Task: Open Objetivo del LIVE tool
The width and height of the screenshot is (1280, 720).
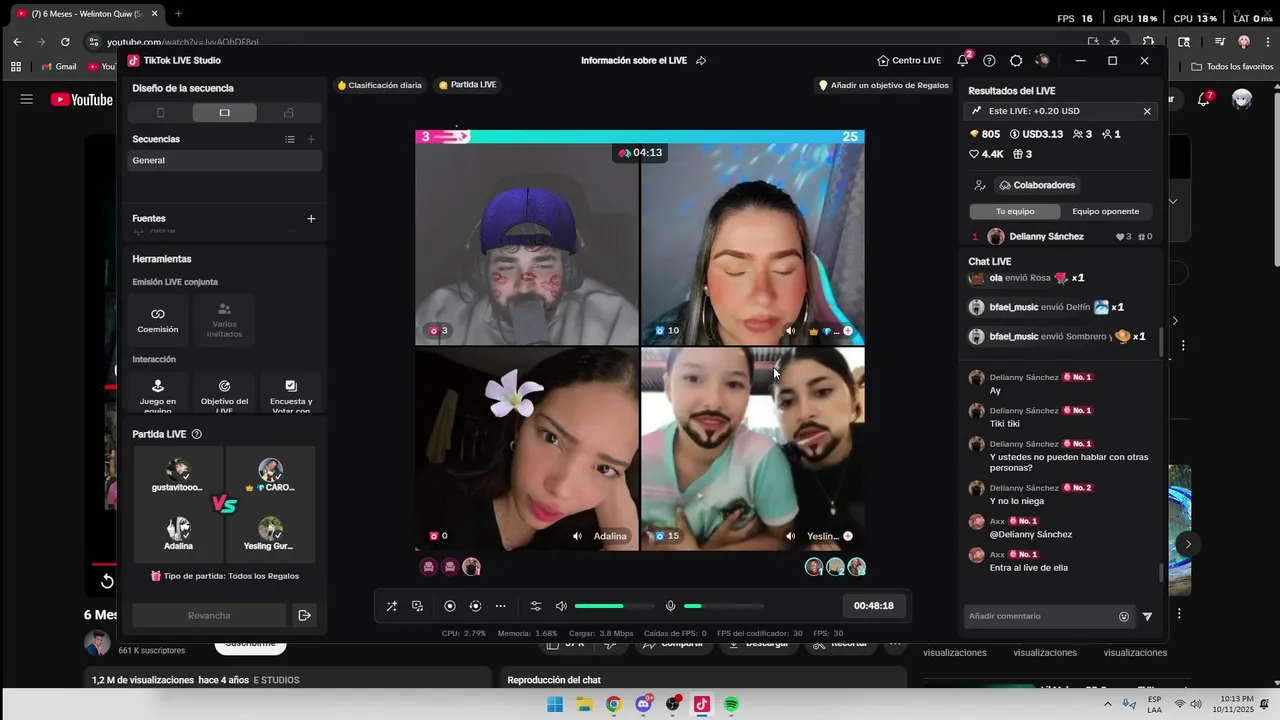Action: (x=224, y=394)
